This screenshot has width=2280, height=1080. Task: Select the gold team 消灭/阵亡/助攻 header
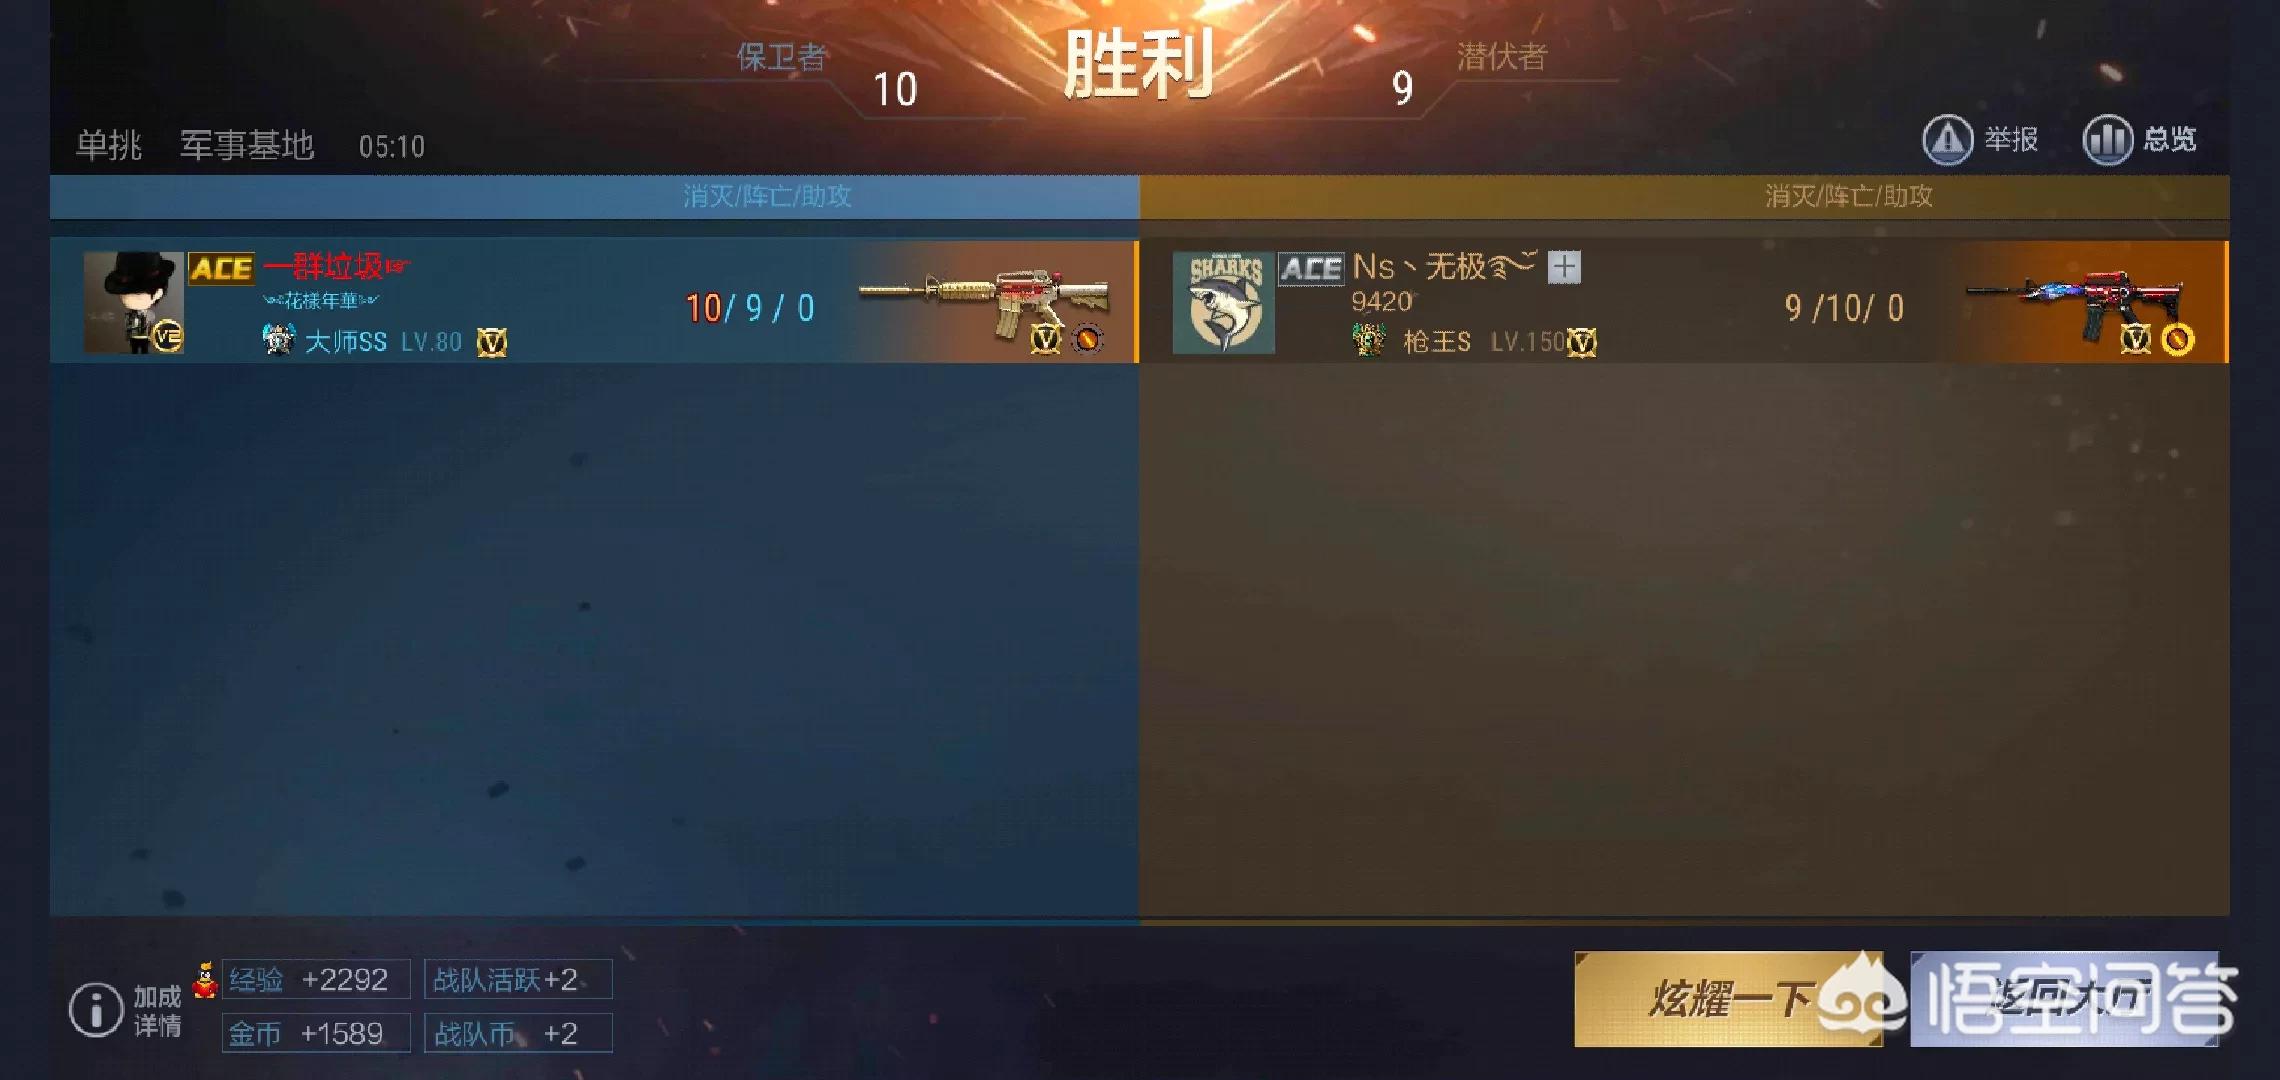click(x=1685, y=196)
